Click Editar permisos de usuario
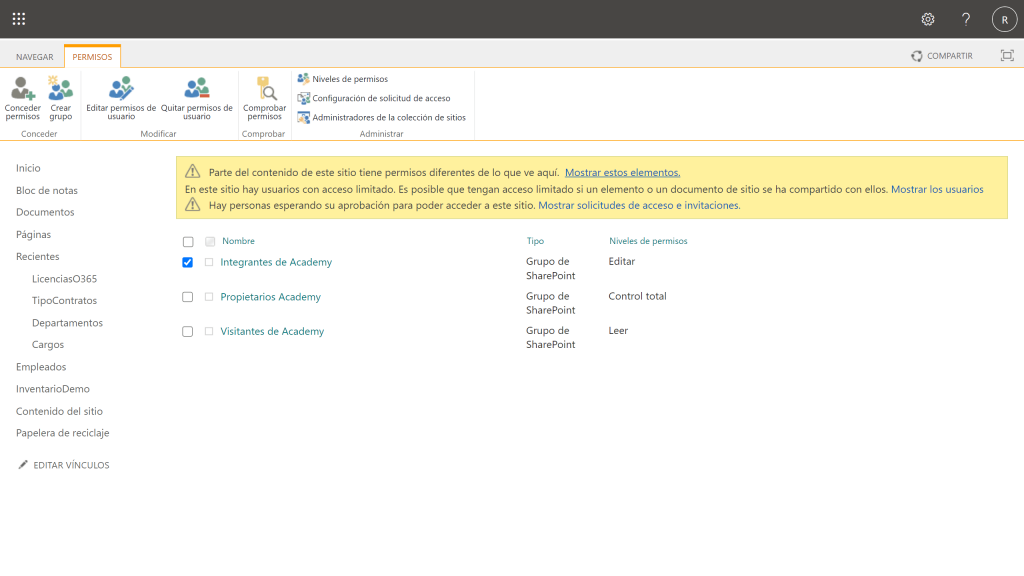Screen dimensions: 1024x576 (121, 97)
